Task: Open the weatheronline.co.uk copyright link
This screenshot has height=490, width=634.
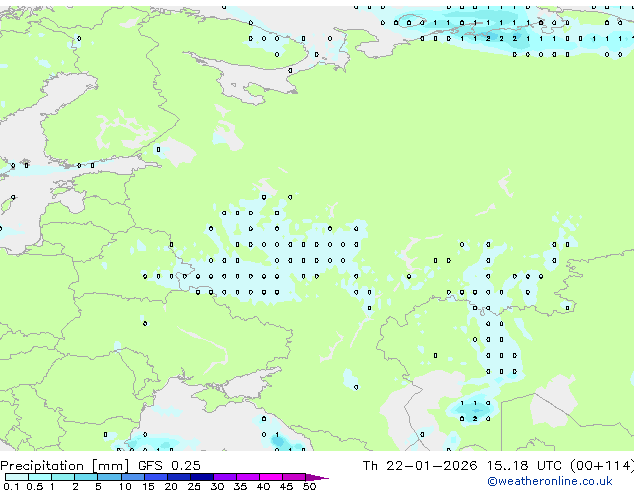Action: (x=550, y=481)
